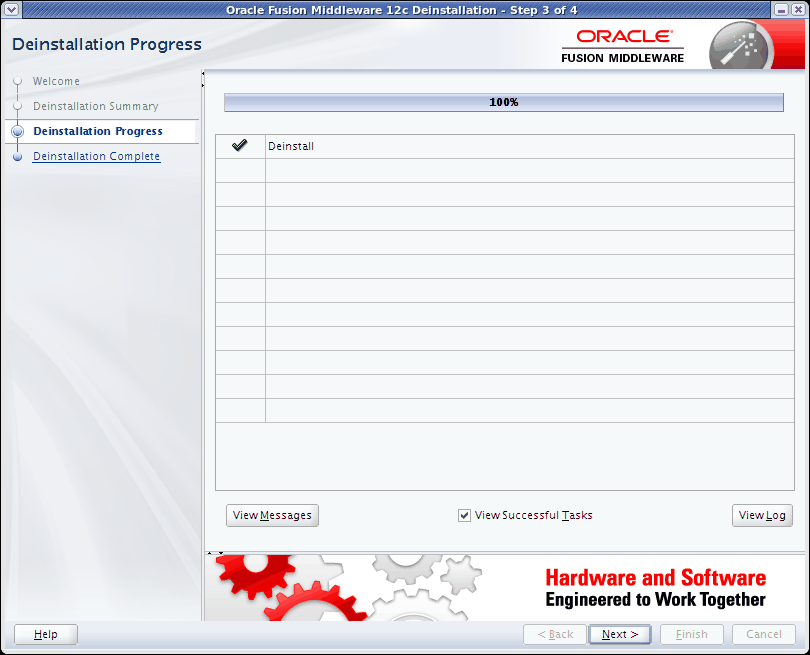Close the deinstaller window
Viewport: 810px width, 655px height.
coord(798,10)
